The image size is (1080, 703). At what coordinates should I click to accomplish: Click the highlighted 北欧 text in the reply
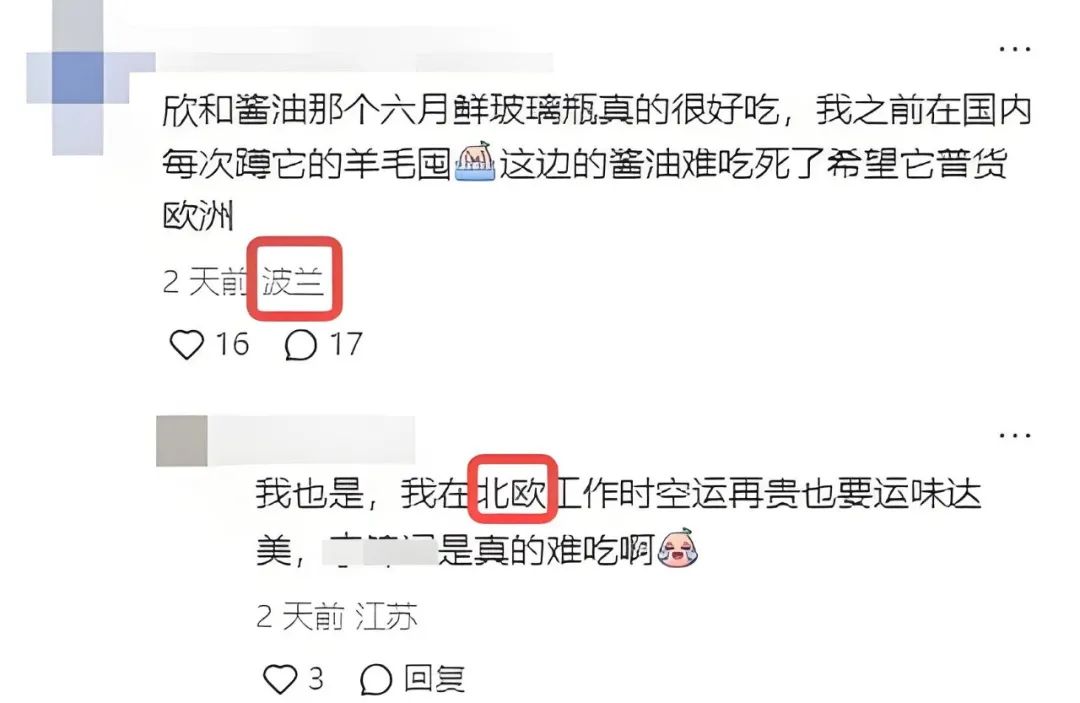(512, 494)
